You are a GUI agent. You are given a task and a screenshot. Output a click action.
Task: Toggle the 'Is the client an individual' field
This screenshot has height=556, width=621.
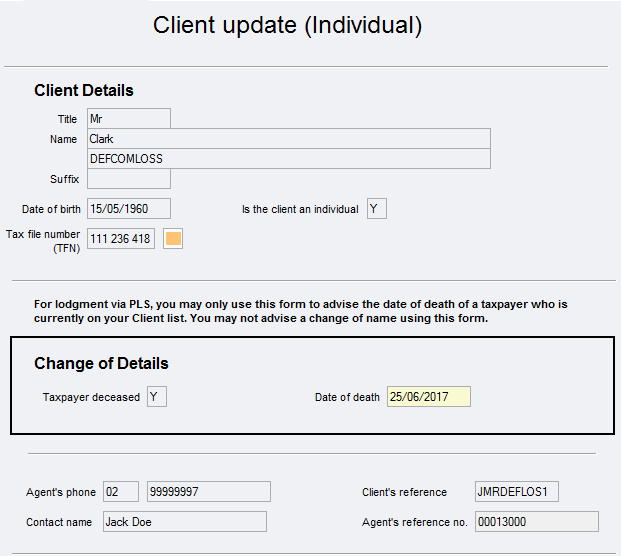click(376, 209)
